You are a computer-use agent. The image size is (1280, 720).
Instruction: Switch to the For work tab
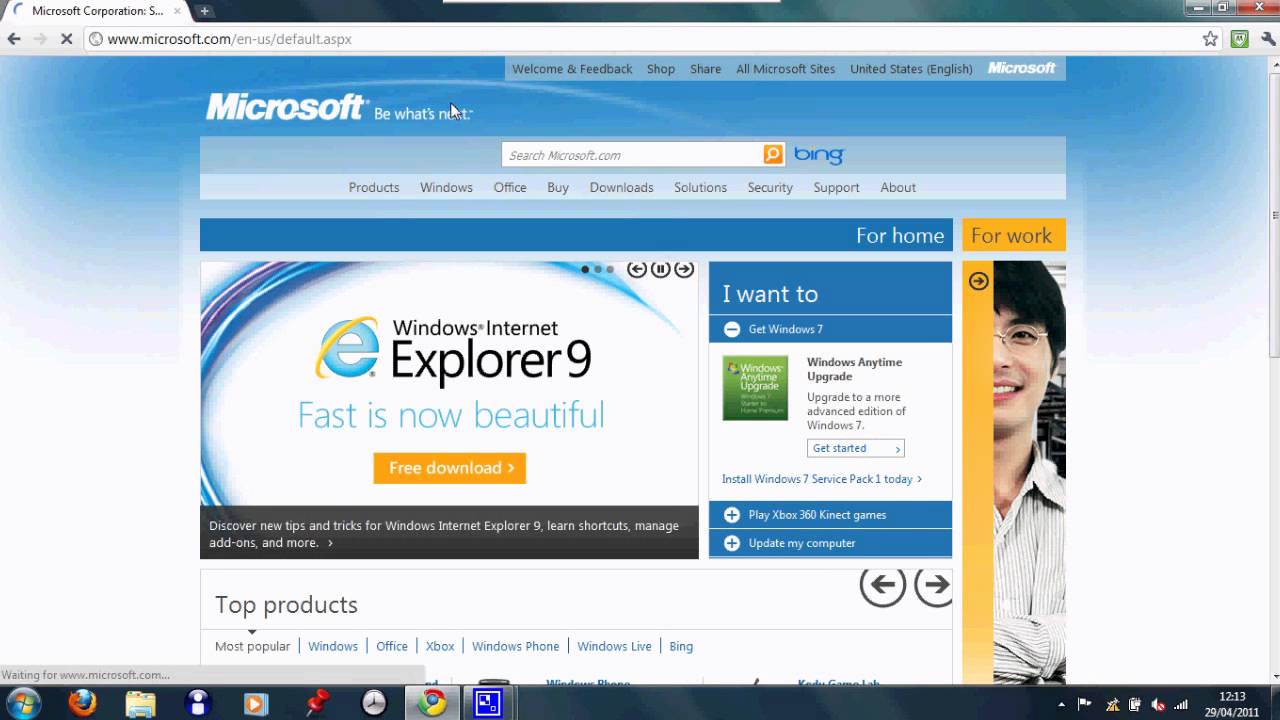click(1014, 235)
